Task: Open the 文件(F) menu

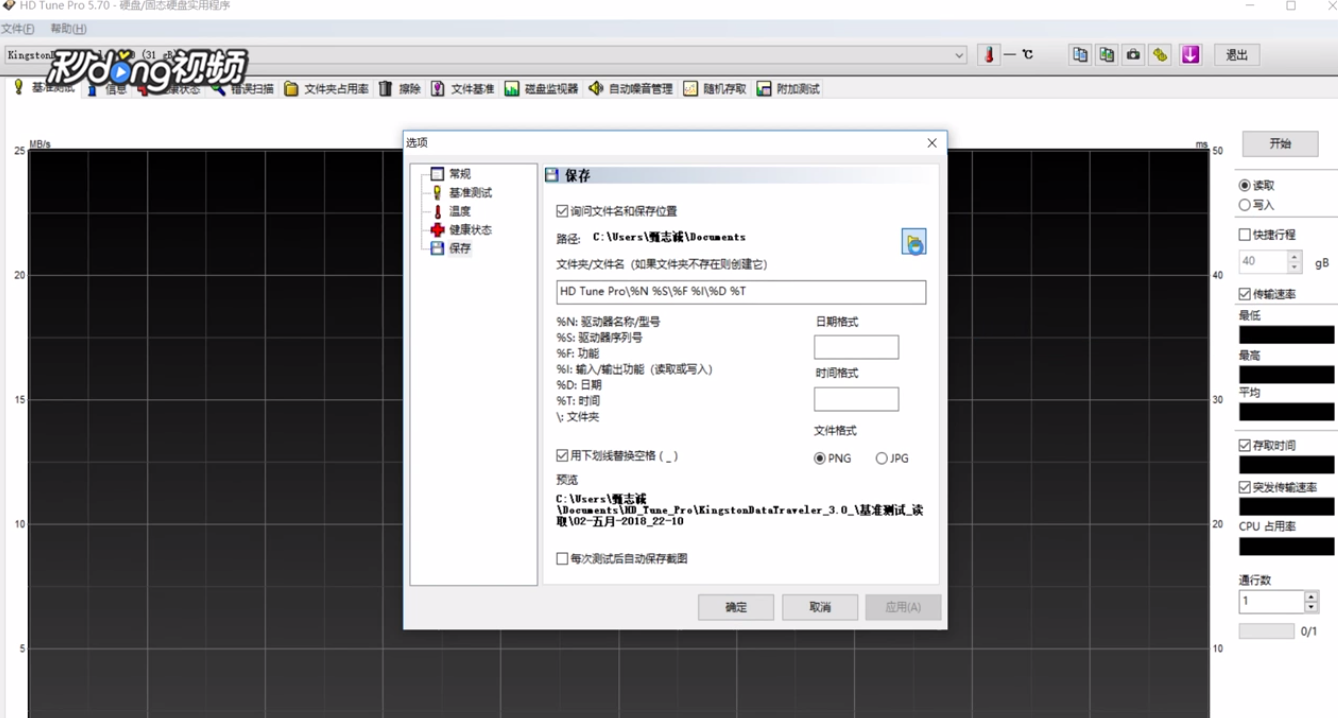Action: [18, 29]
